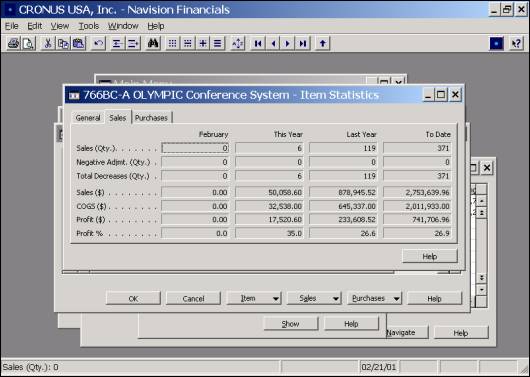The height and width of the screenshot is (377, 530).
Task: Click the dark blue square toolbar icon
Action: (x=497, y=44)
